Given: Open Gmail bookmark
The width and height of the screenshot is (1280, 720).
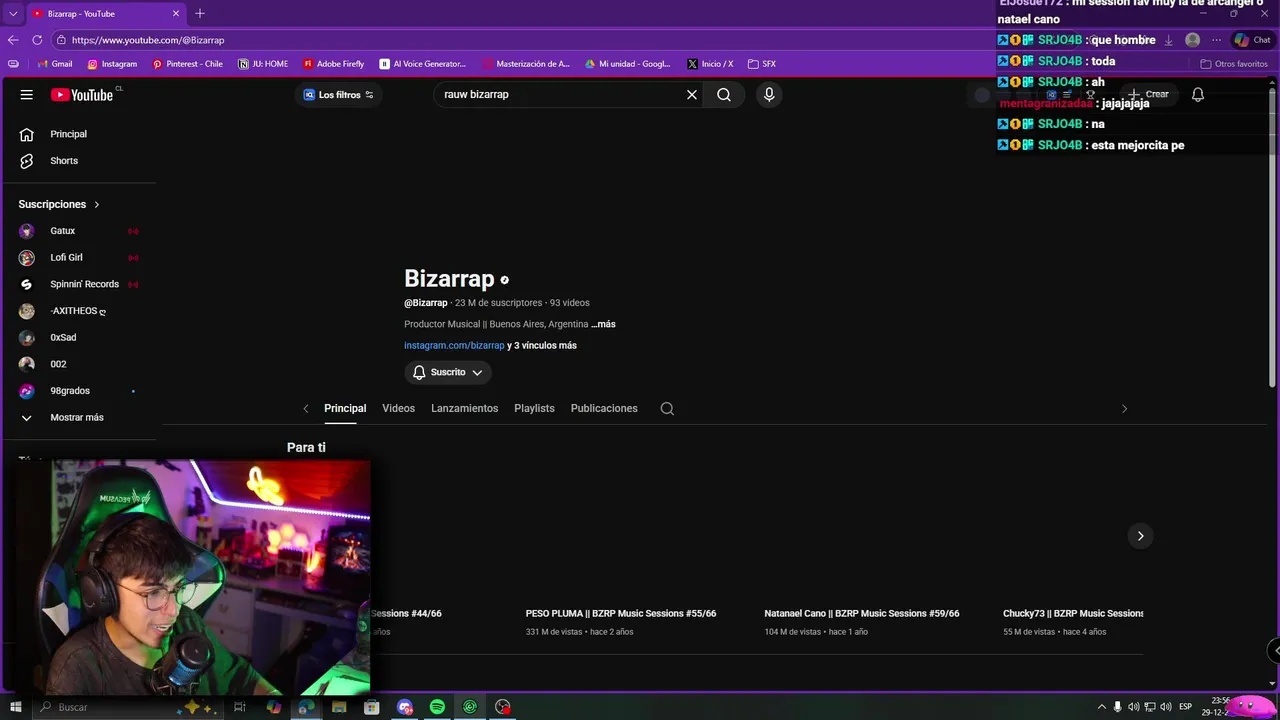Looking at the screenshot, I should tap(54, 64).
